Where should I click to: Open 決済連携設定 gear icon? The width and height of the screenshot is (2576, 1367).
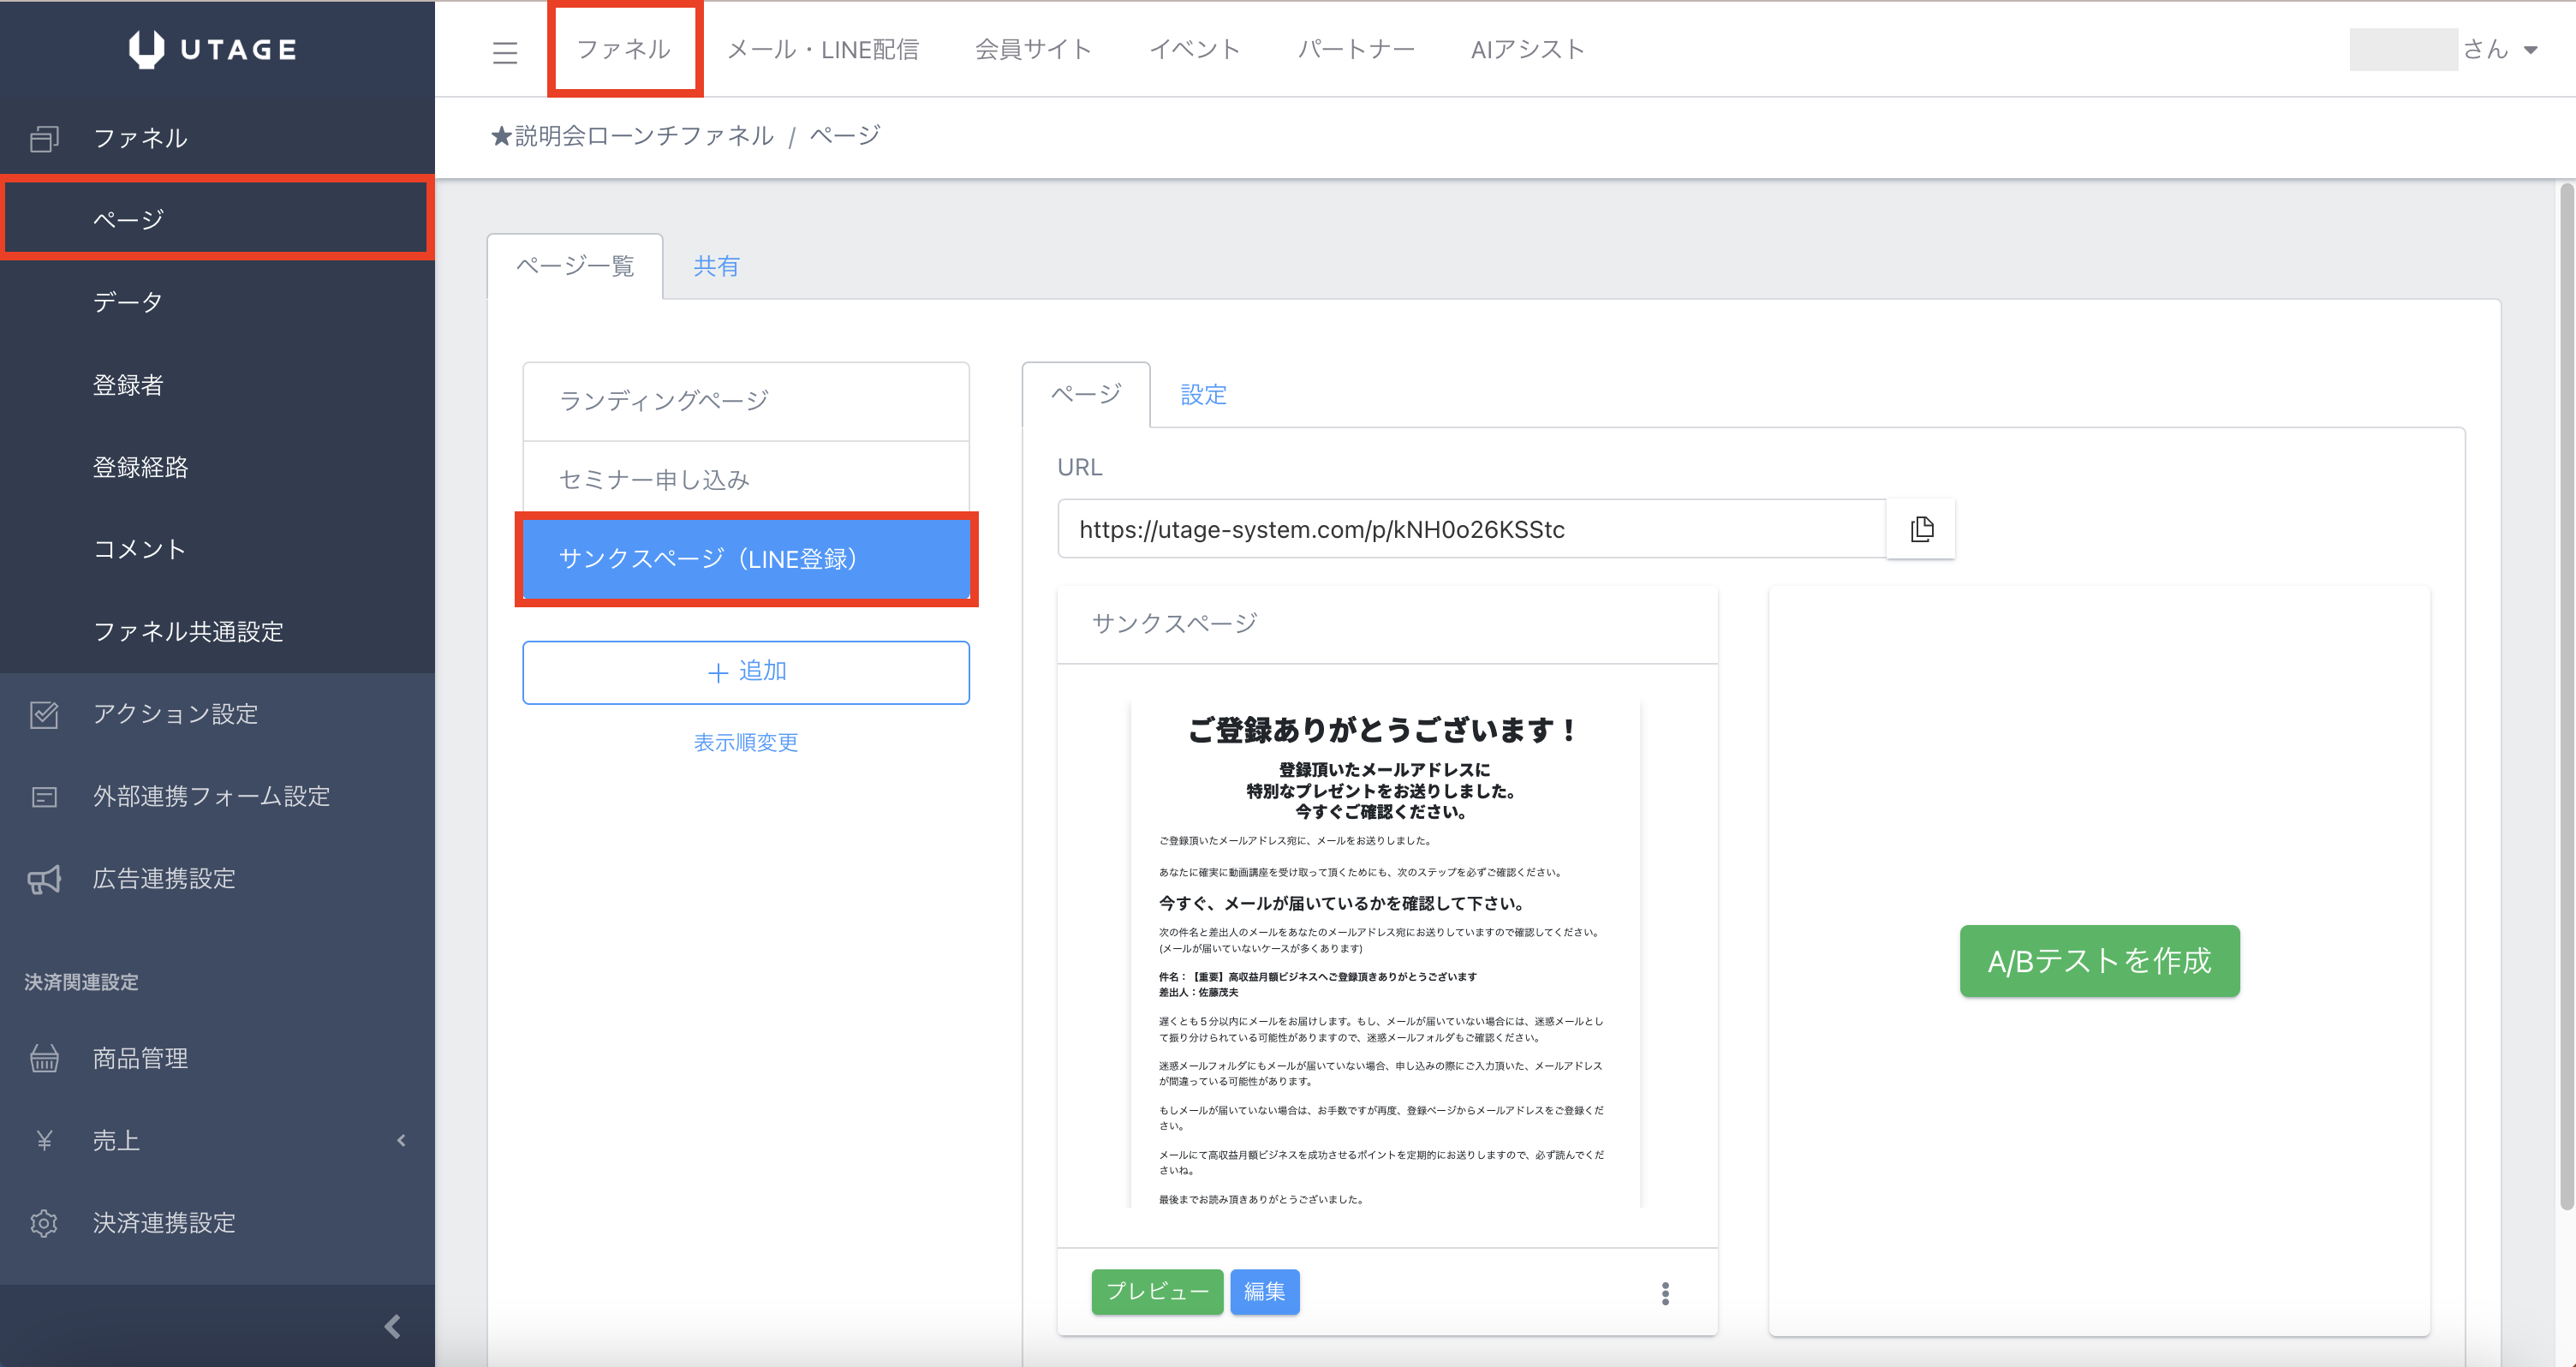(x=44, y=1223)
